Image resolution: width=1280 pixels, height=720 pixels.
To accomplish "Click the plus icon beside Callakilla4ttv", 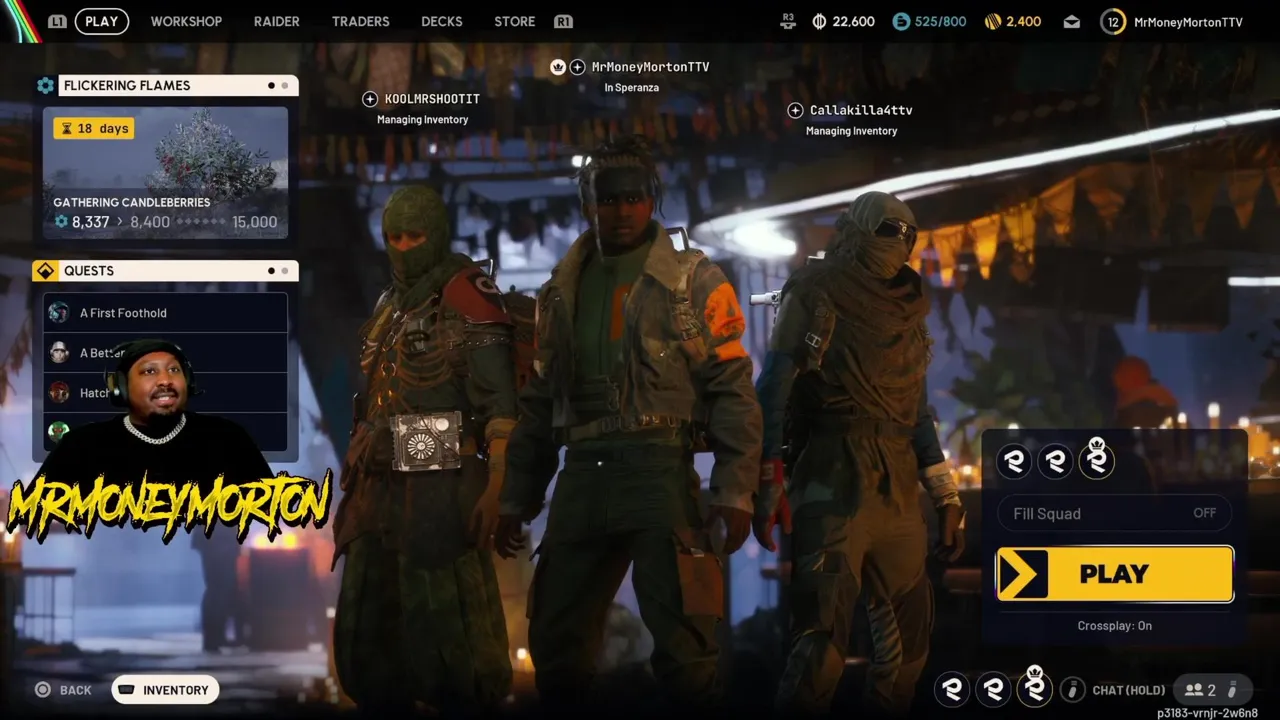I will tap(795, 110).
